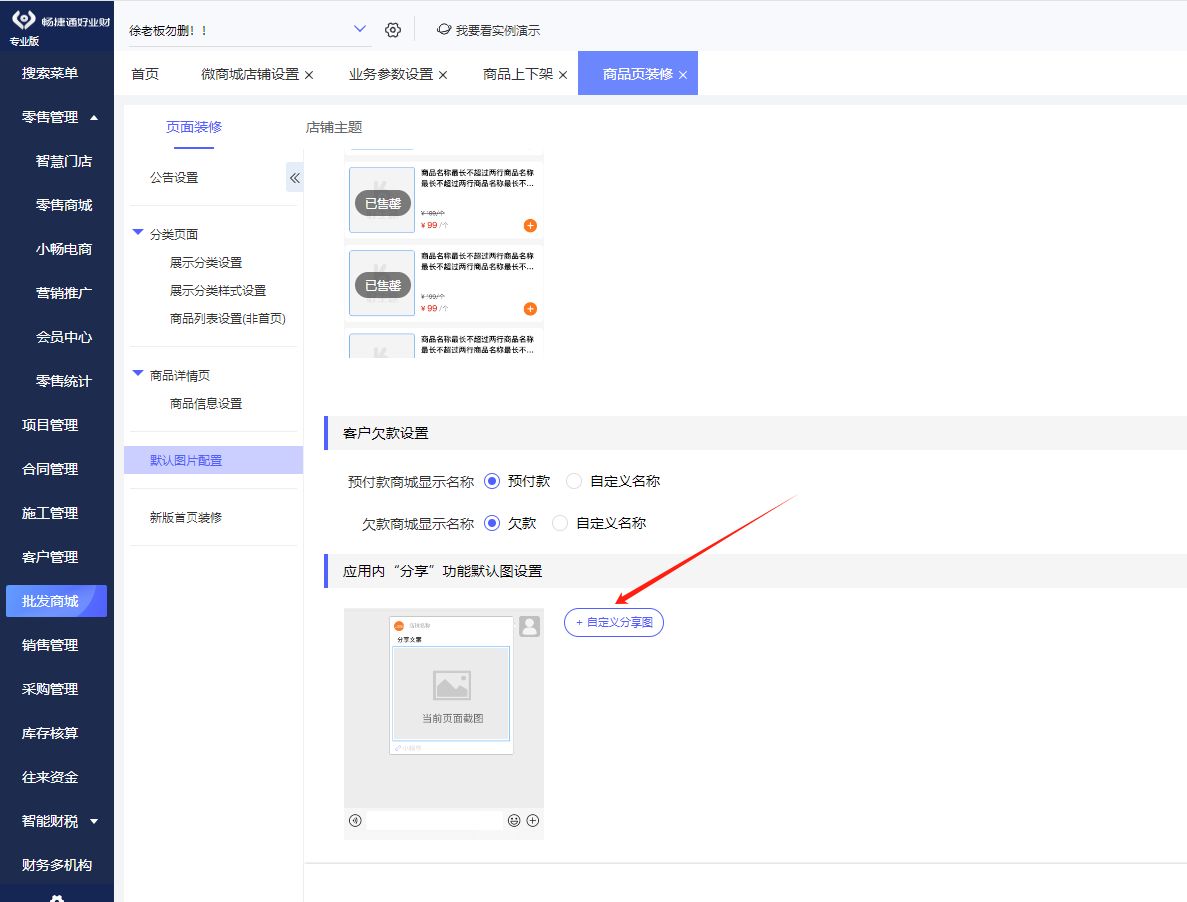
Task: Click the 当前页面截图 share preview thumbnail
Action: tap(451, 693)
